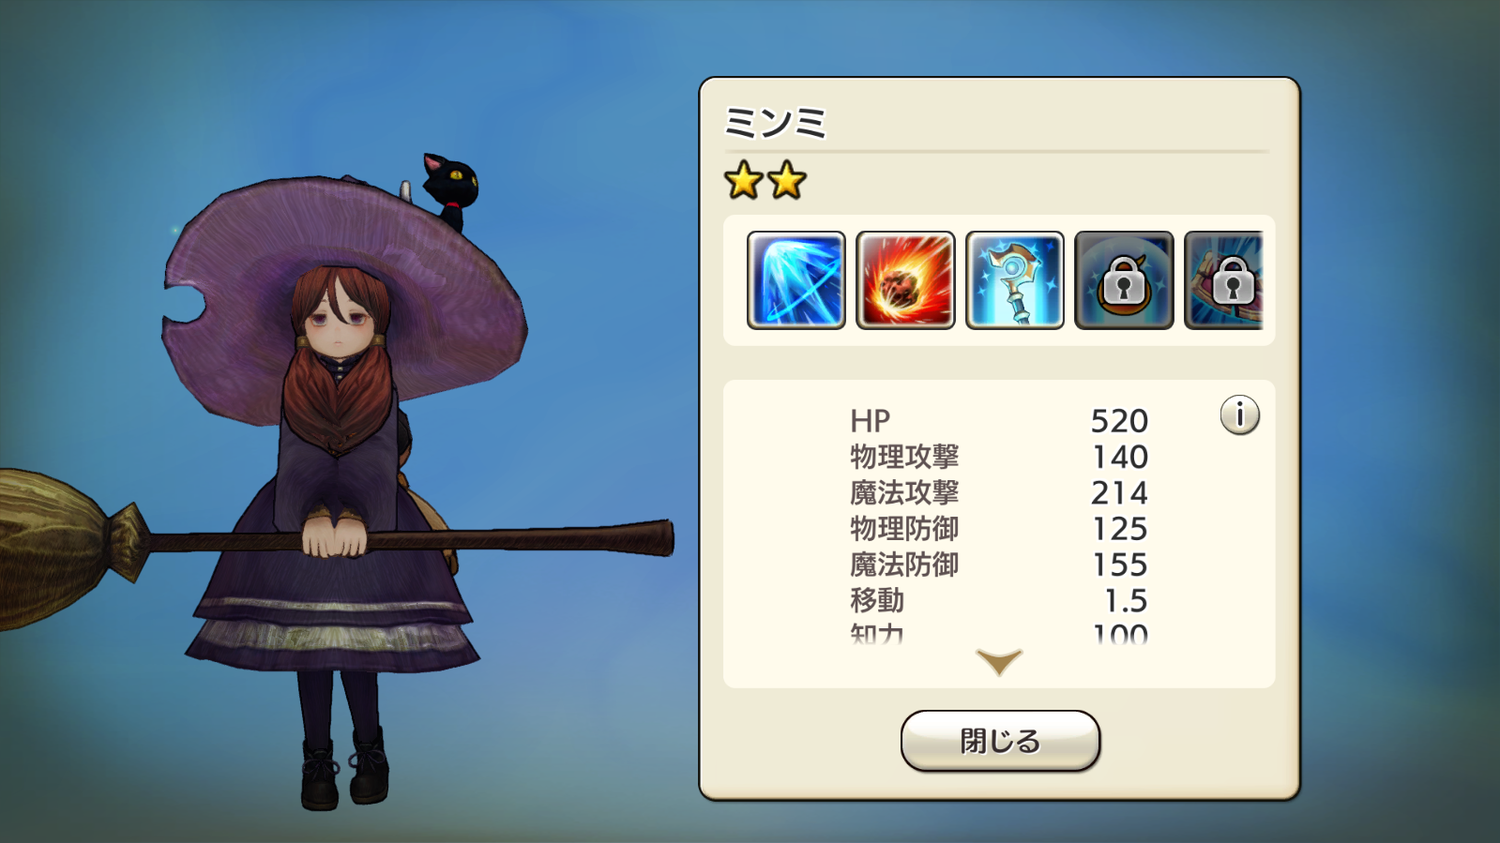This screenshot has width=1500, height=843.
Task: Click the character name ミンミ
Action: click(x=776, y=124)
